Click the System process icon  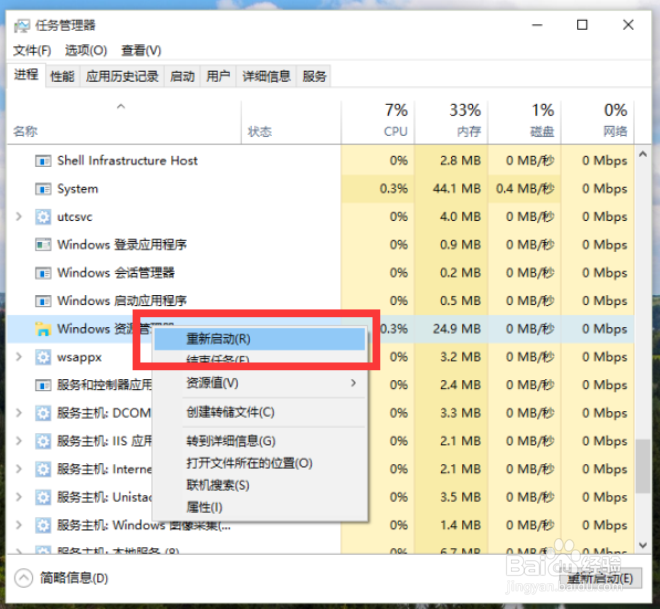click(43, 189)
